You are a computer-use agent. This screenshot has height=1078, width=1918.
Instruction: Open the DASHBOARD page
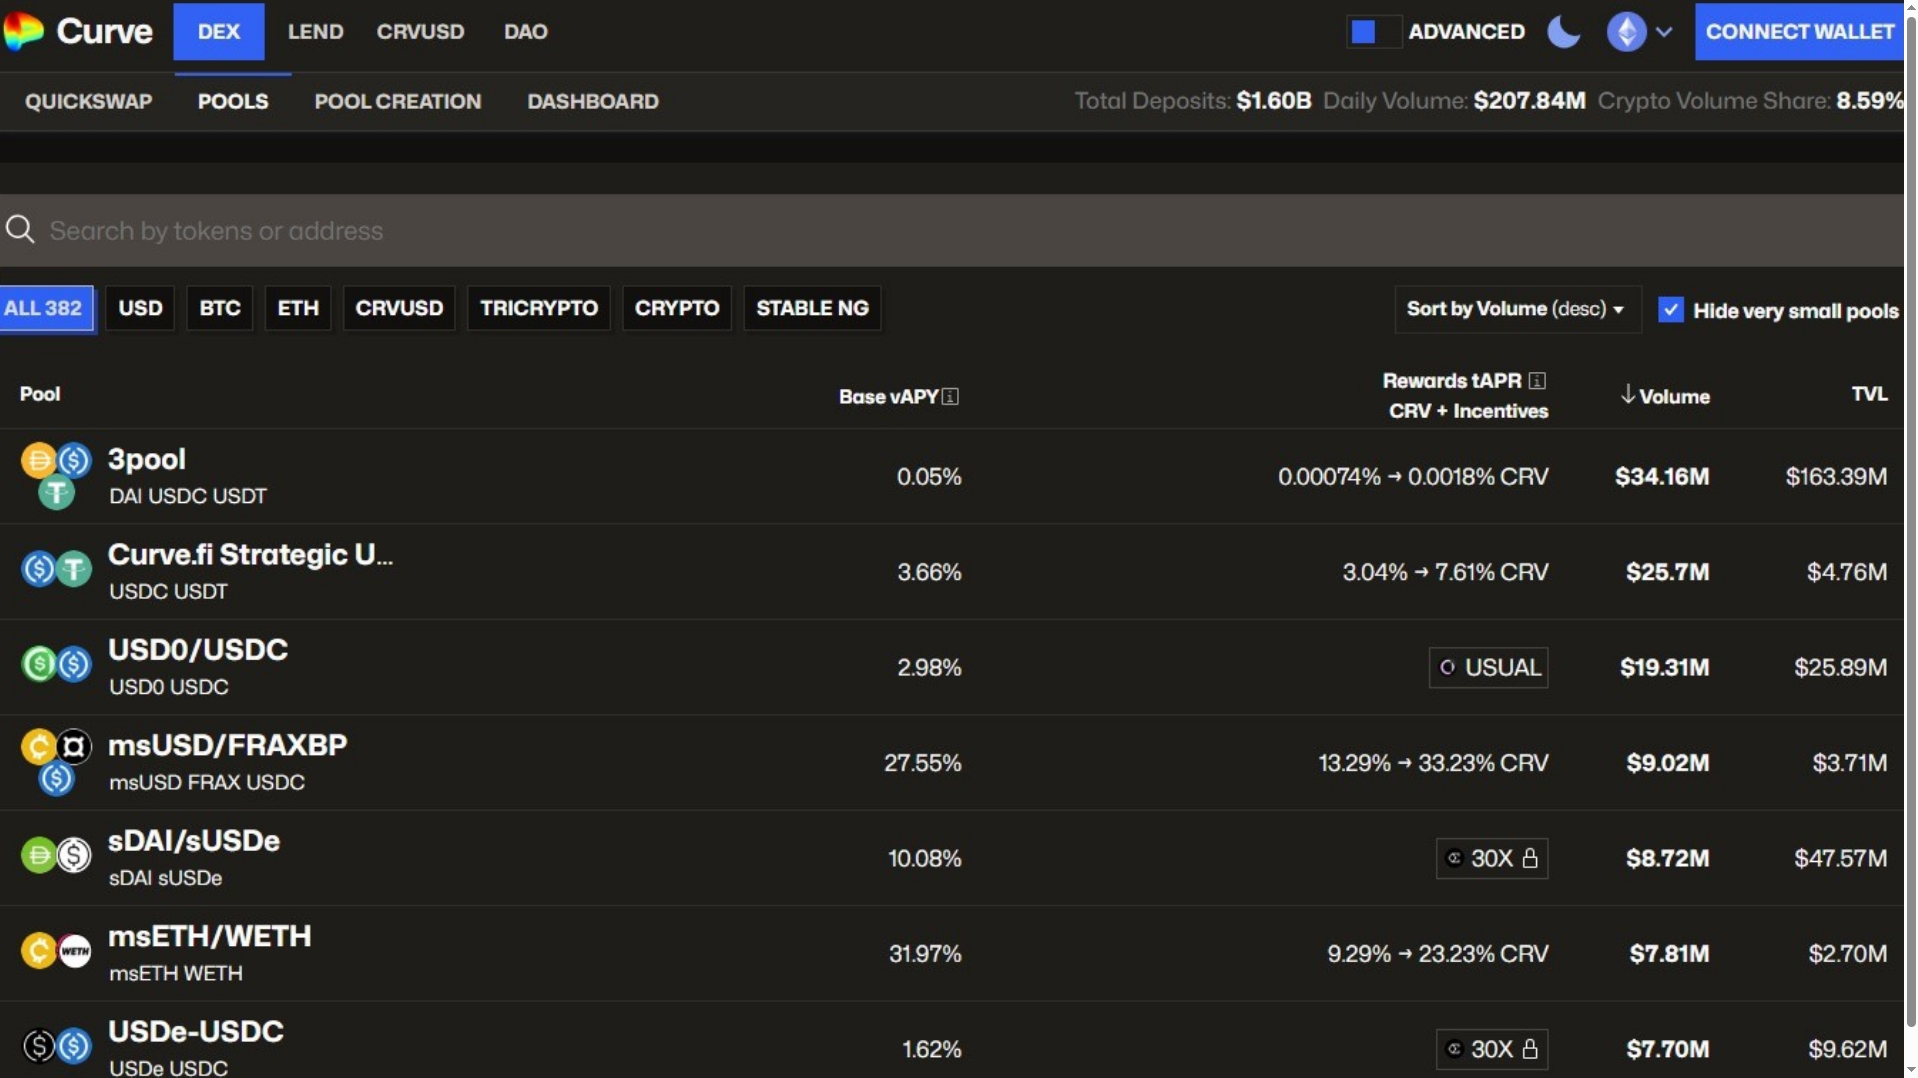(593, 101)
